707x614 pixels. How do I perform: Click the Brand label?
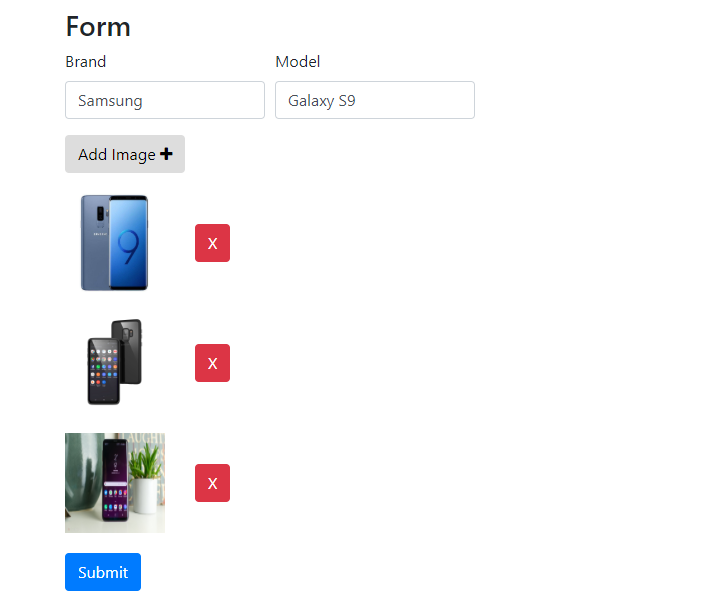click(86, 62)
